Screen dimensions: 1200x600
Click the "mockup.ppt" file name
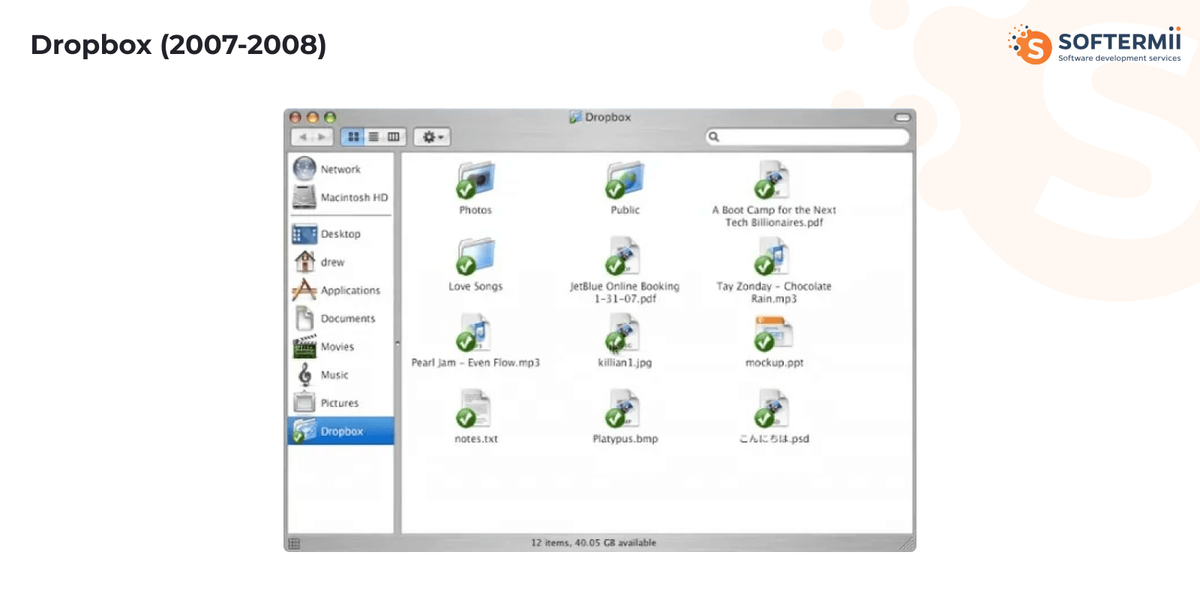coord(774,363)
